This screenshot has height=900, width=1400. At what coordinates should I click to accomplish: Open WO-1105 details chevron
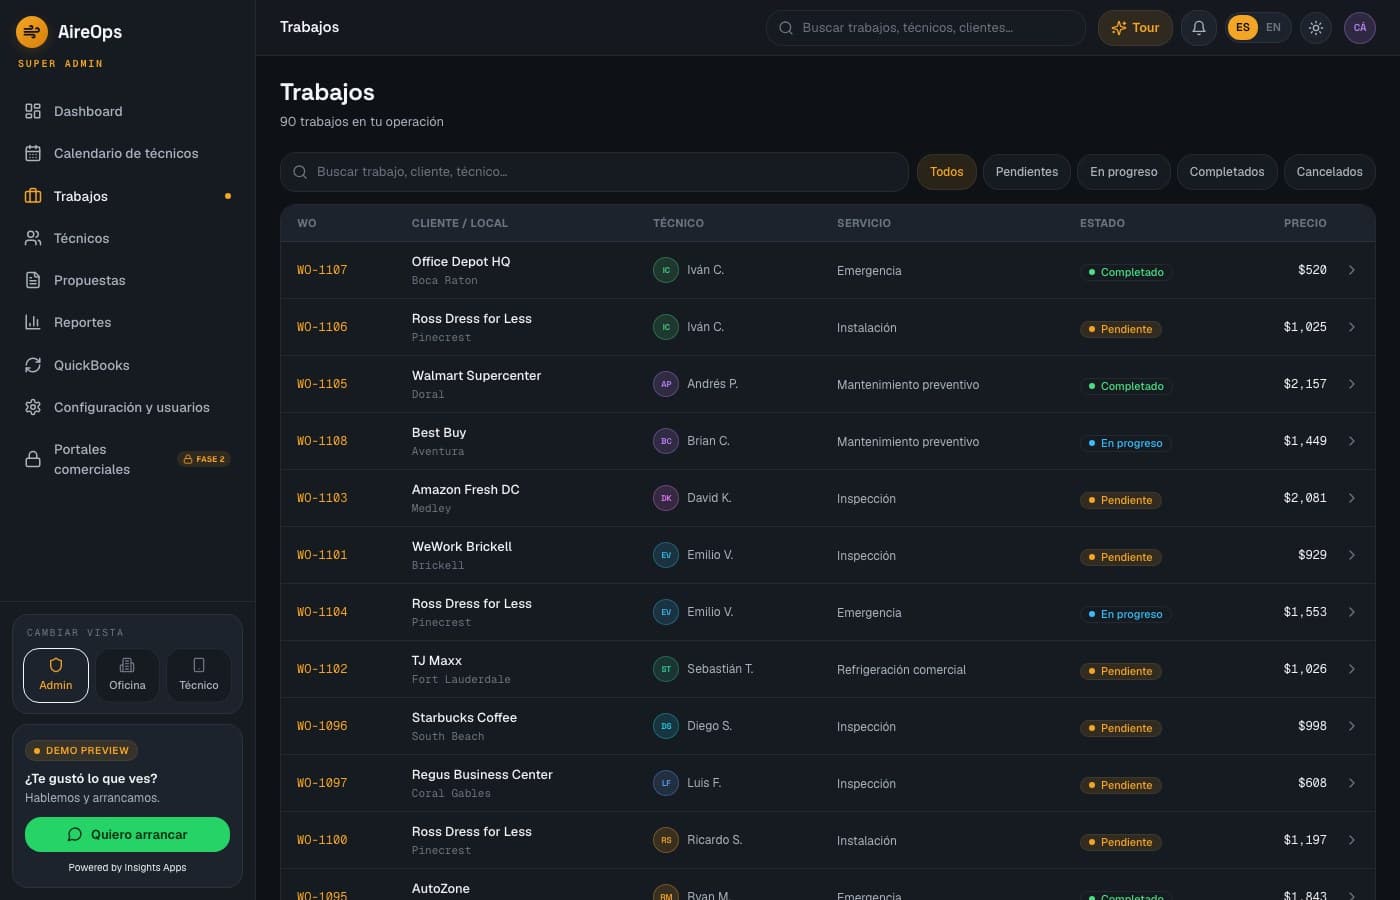click(1352, 384)
